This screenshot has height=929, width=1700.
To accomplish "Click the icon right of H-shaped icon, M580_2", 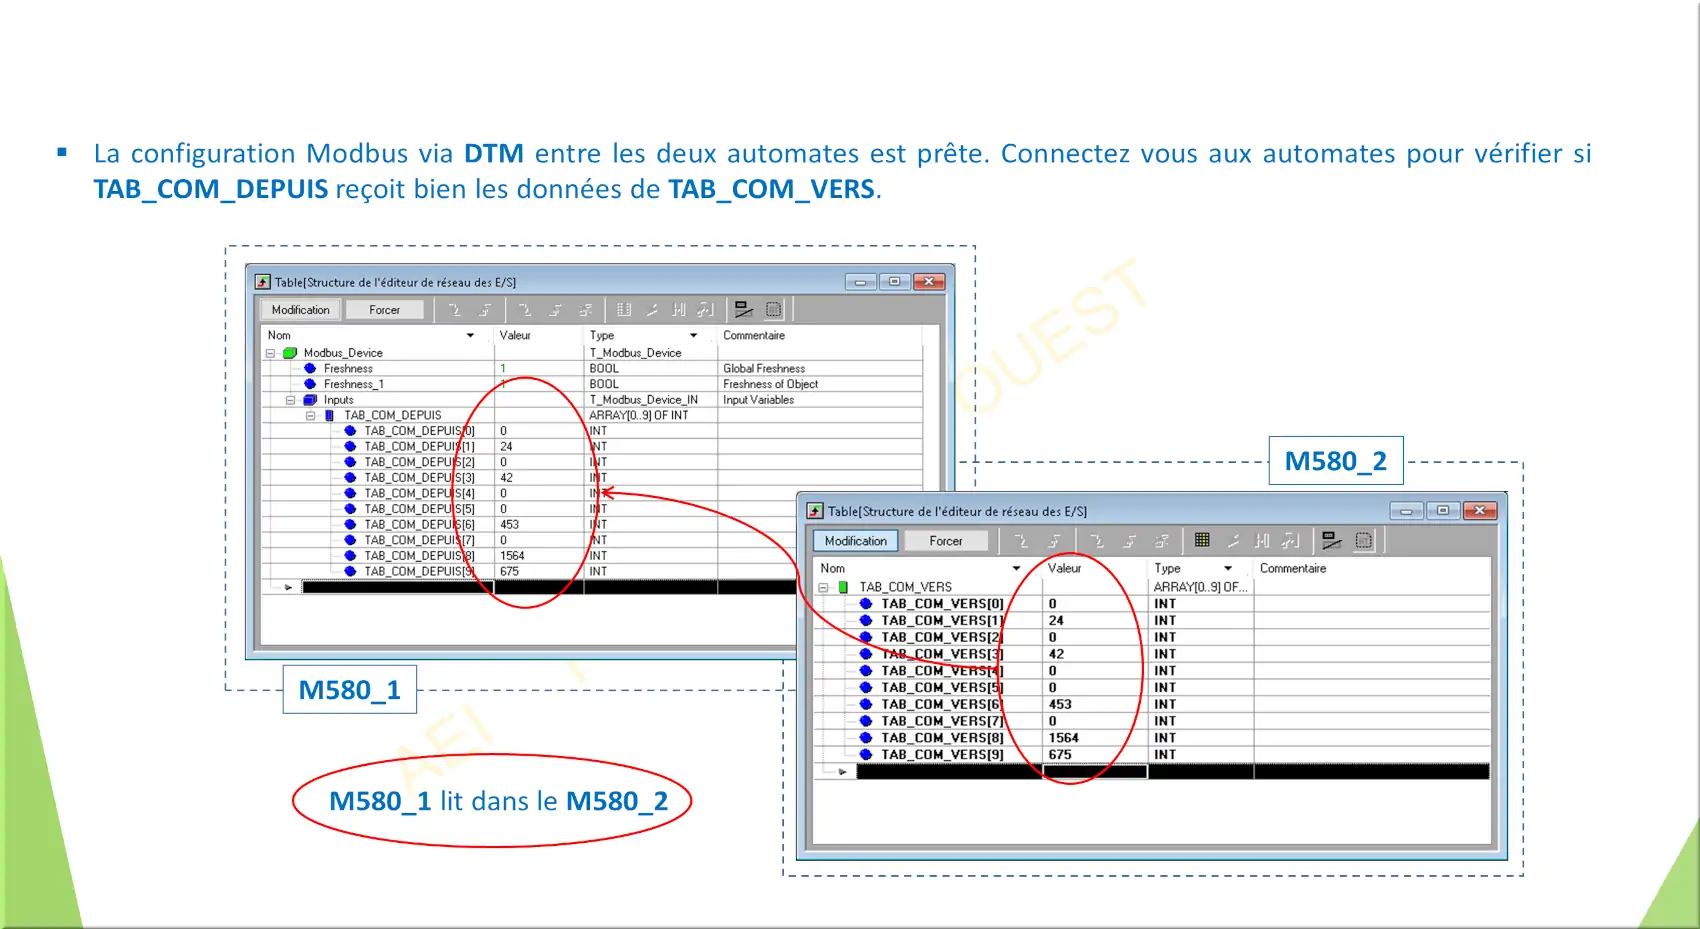I will (x=1291, y=540).
